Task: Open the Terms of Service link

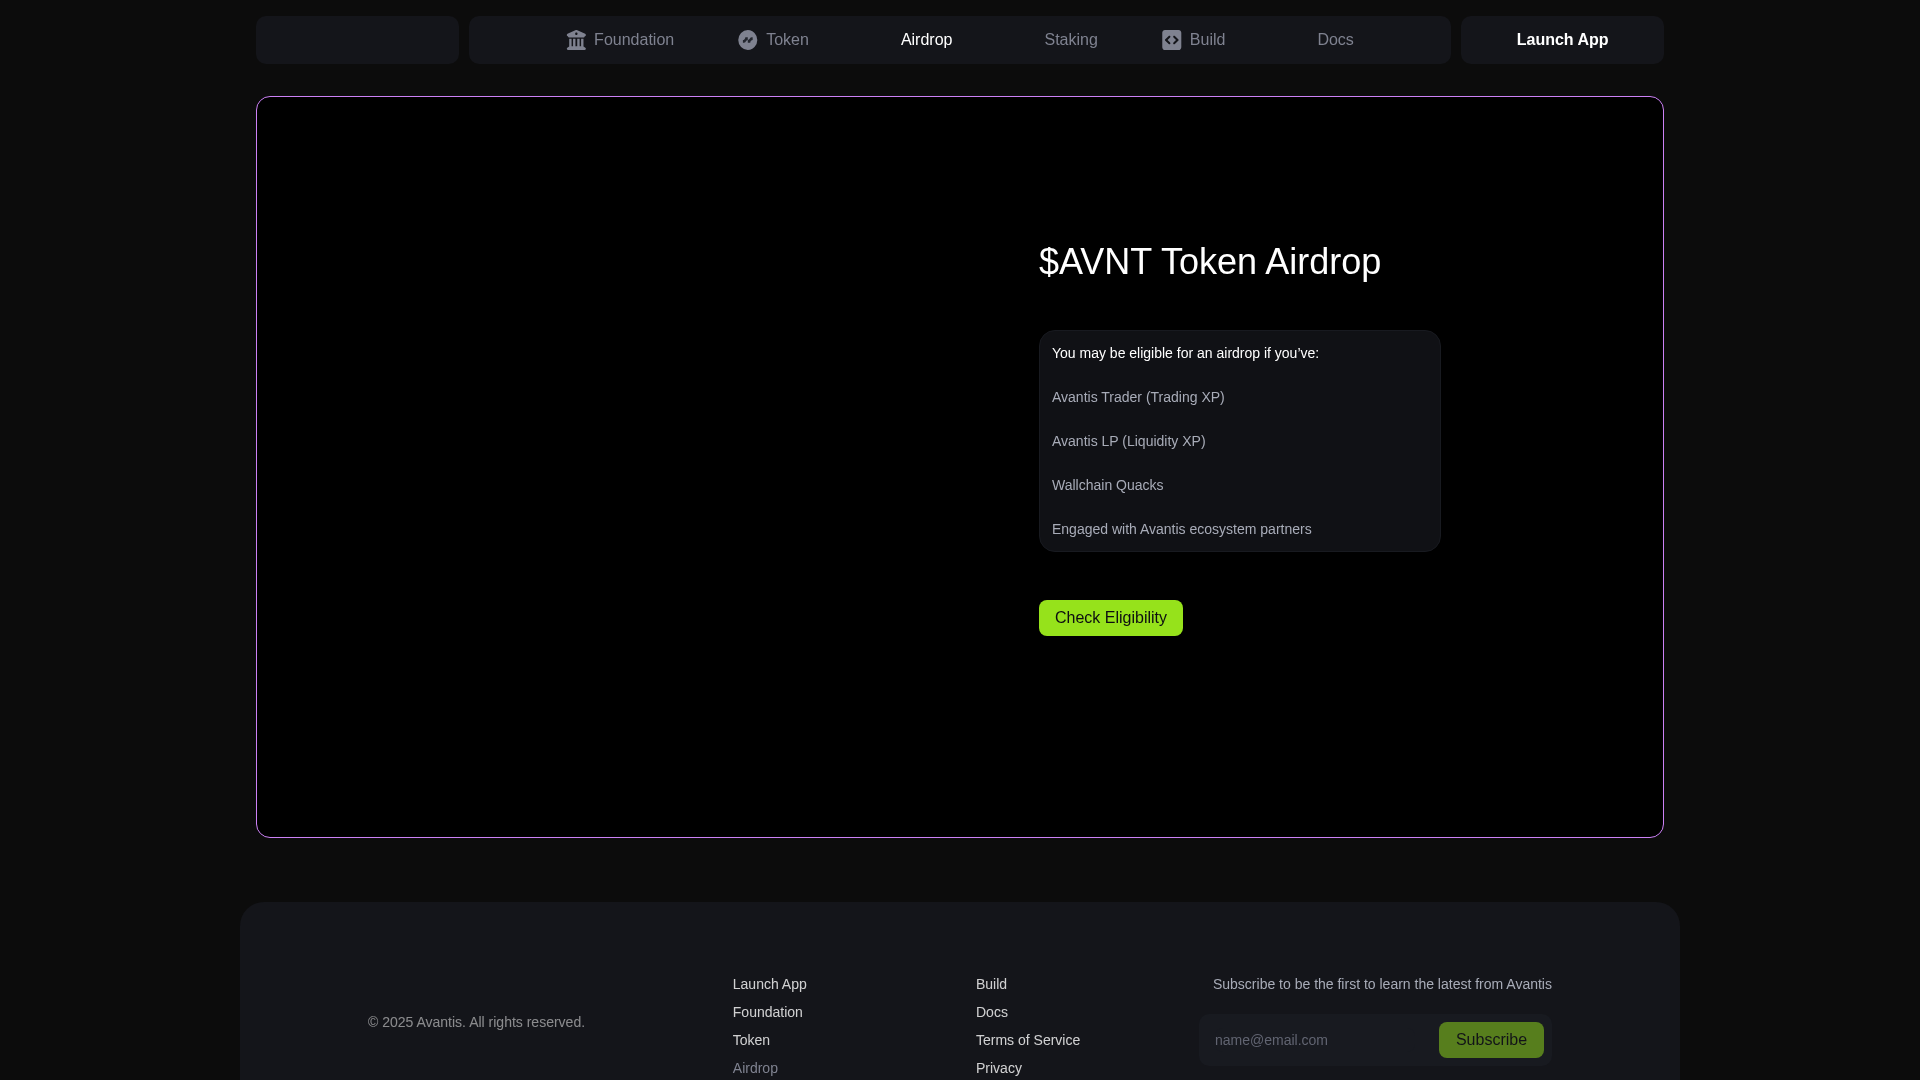Action: [1028, 1040]
